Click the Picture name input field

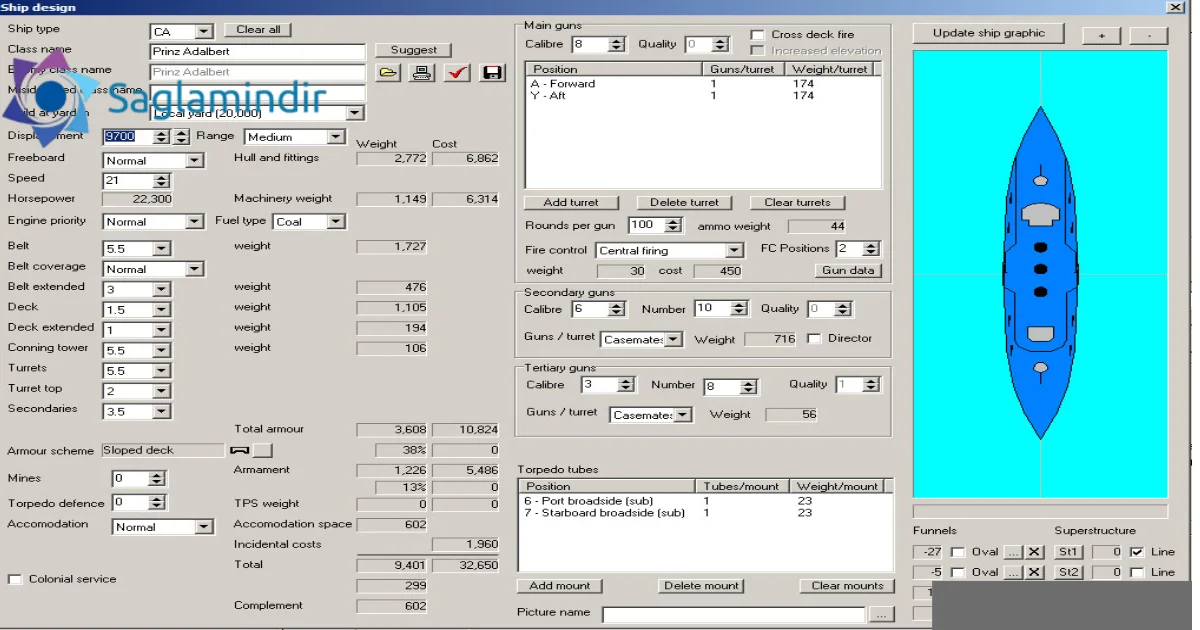coord(733,614)
